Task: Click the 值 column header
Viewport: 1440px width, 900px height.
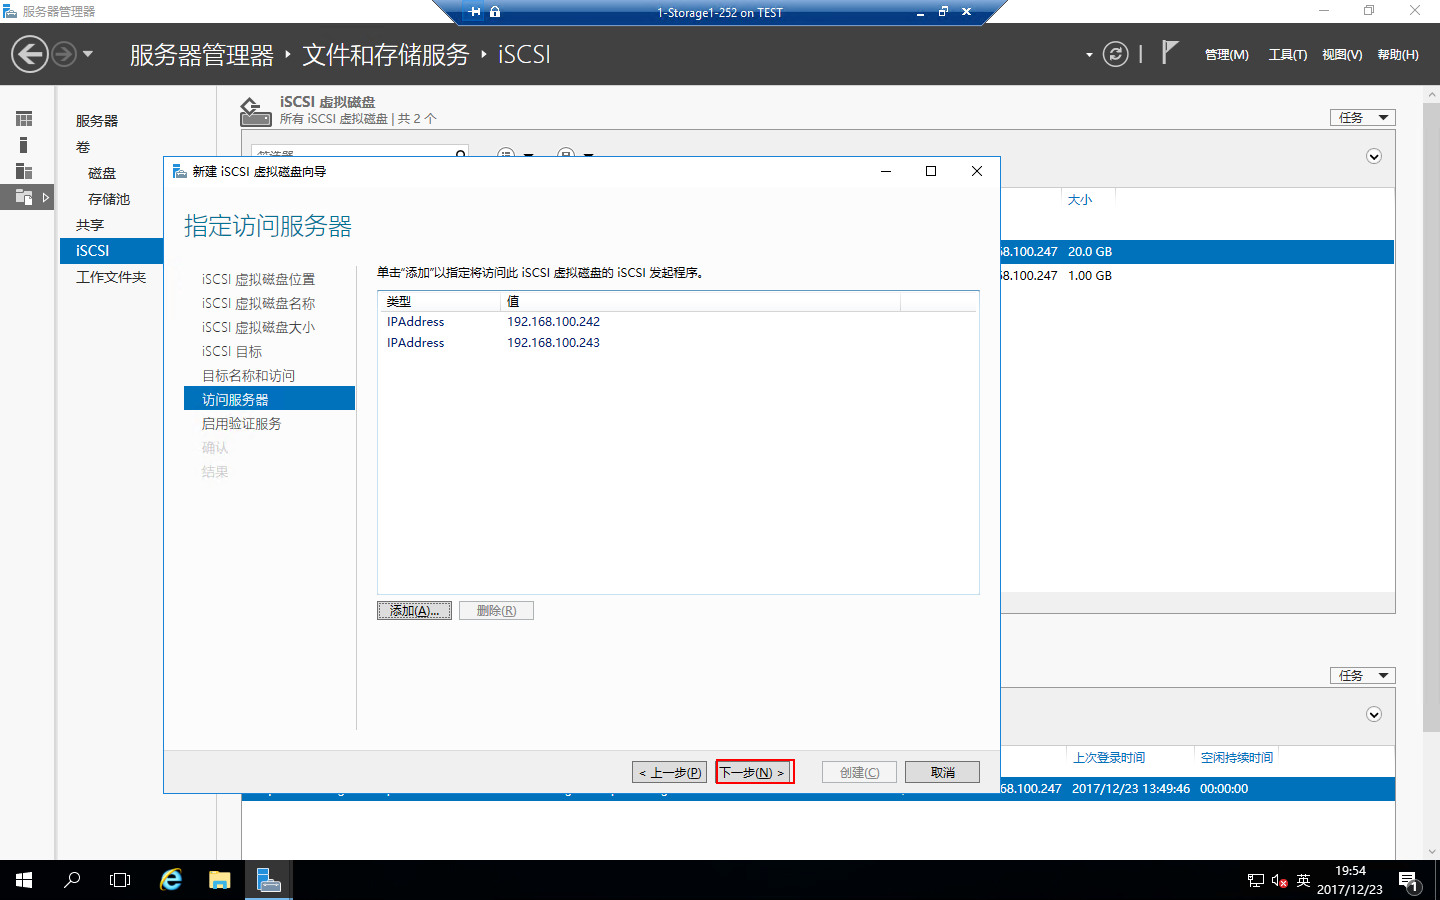Action: point(699,301)
